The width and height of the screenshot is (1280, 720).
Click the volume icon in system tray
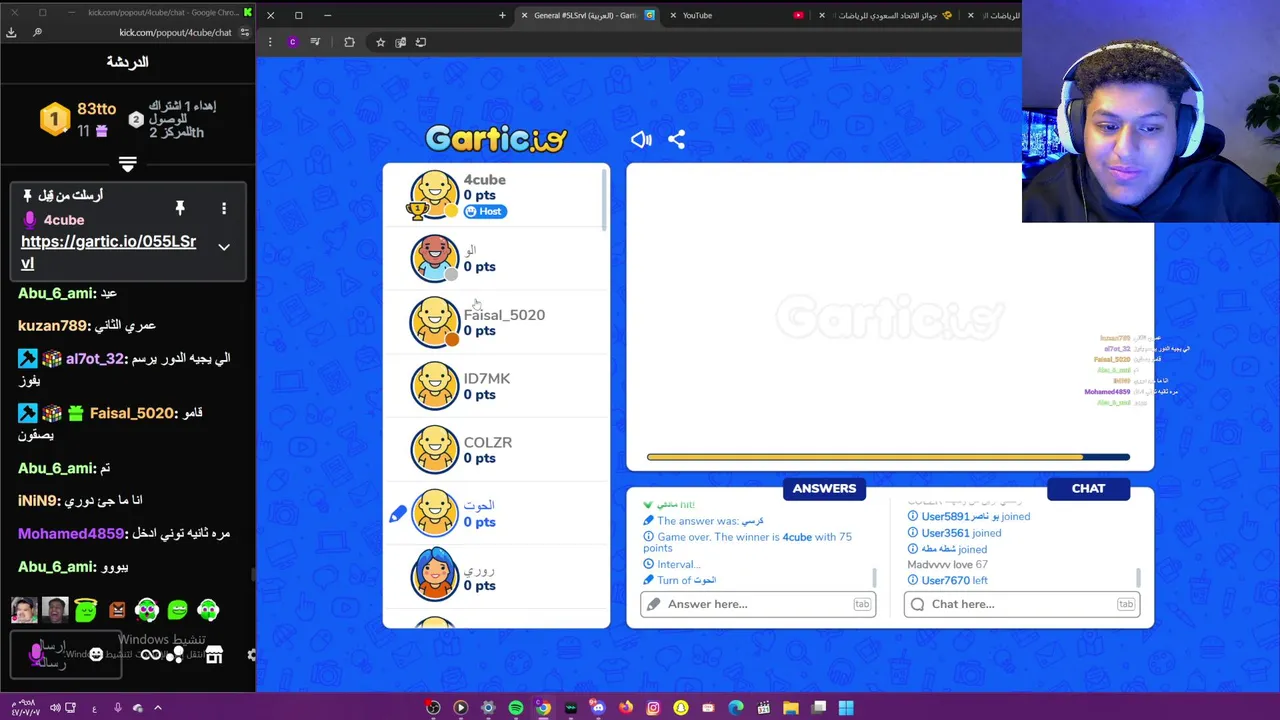click(55, 708)
